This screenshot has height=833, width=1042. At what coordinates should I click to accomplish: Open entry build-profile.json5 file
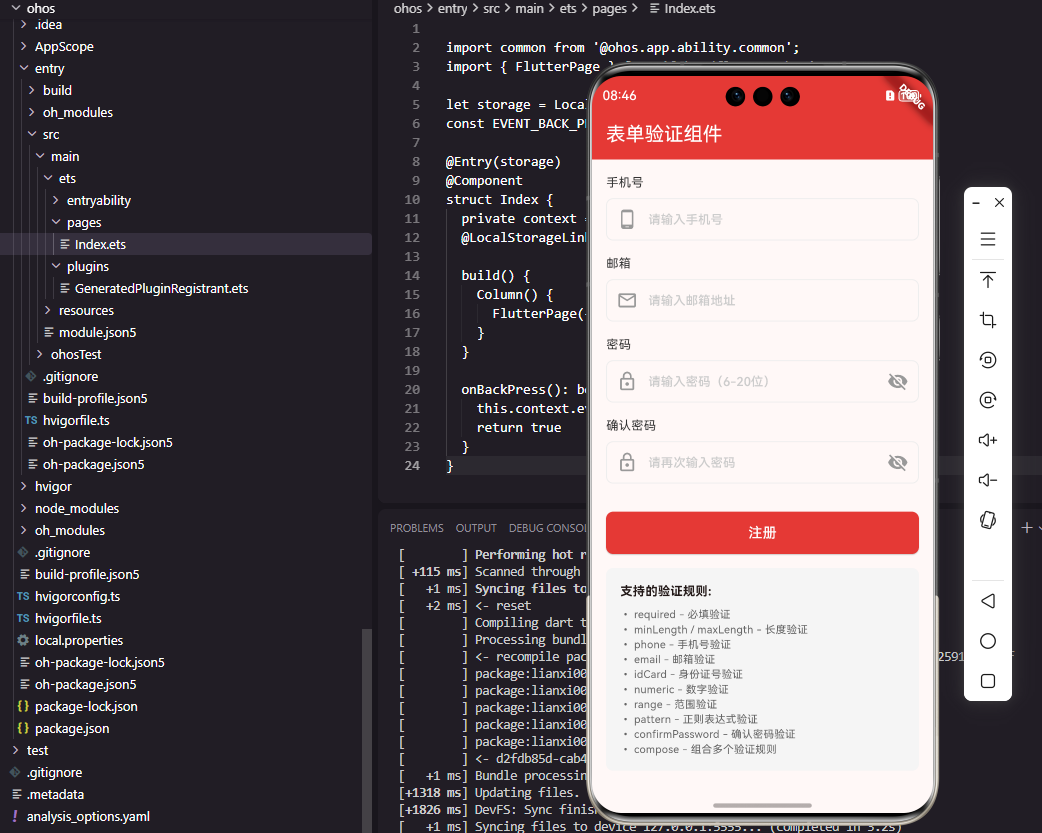click(95, 398)
